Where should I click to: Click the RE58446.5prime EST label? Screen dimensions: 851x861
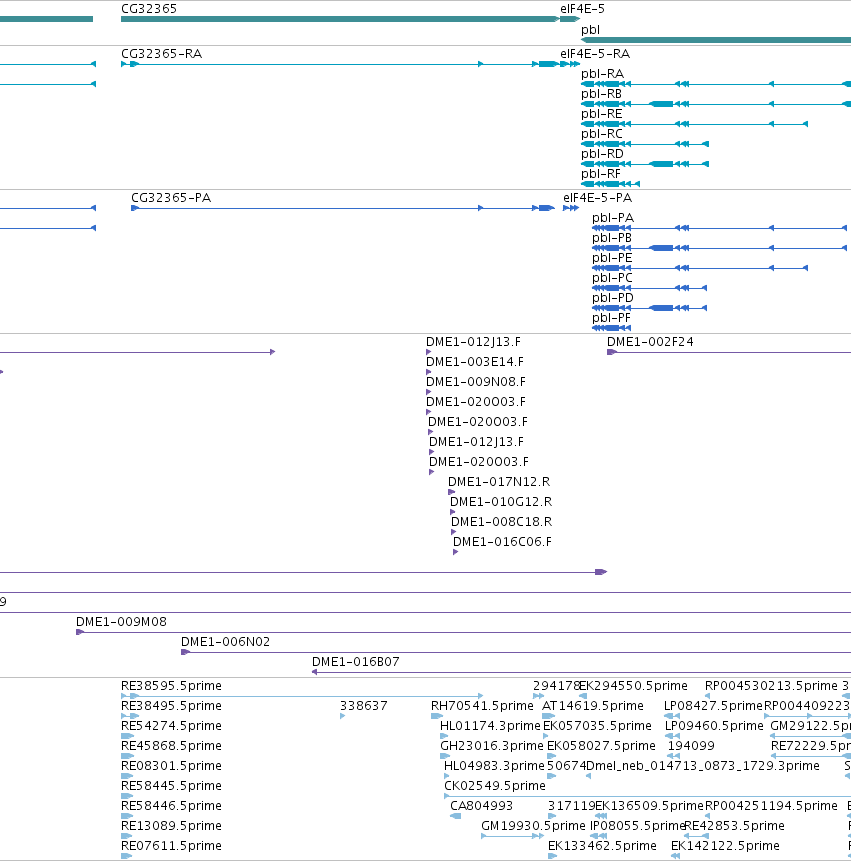click(x=171, y=806)
